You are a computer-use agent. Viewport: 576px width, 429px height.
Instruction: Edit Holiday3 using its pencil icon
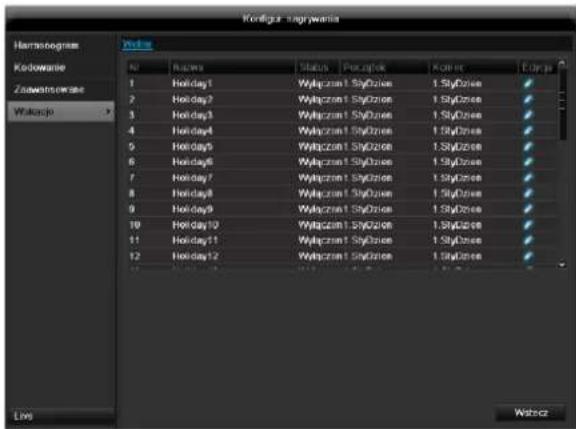tap(528, 115)
